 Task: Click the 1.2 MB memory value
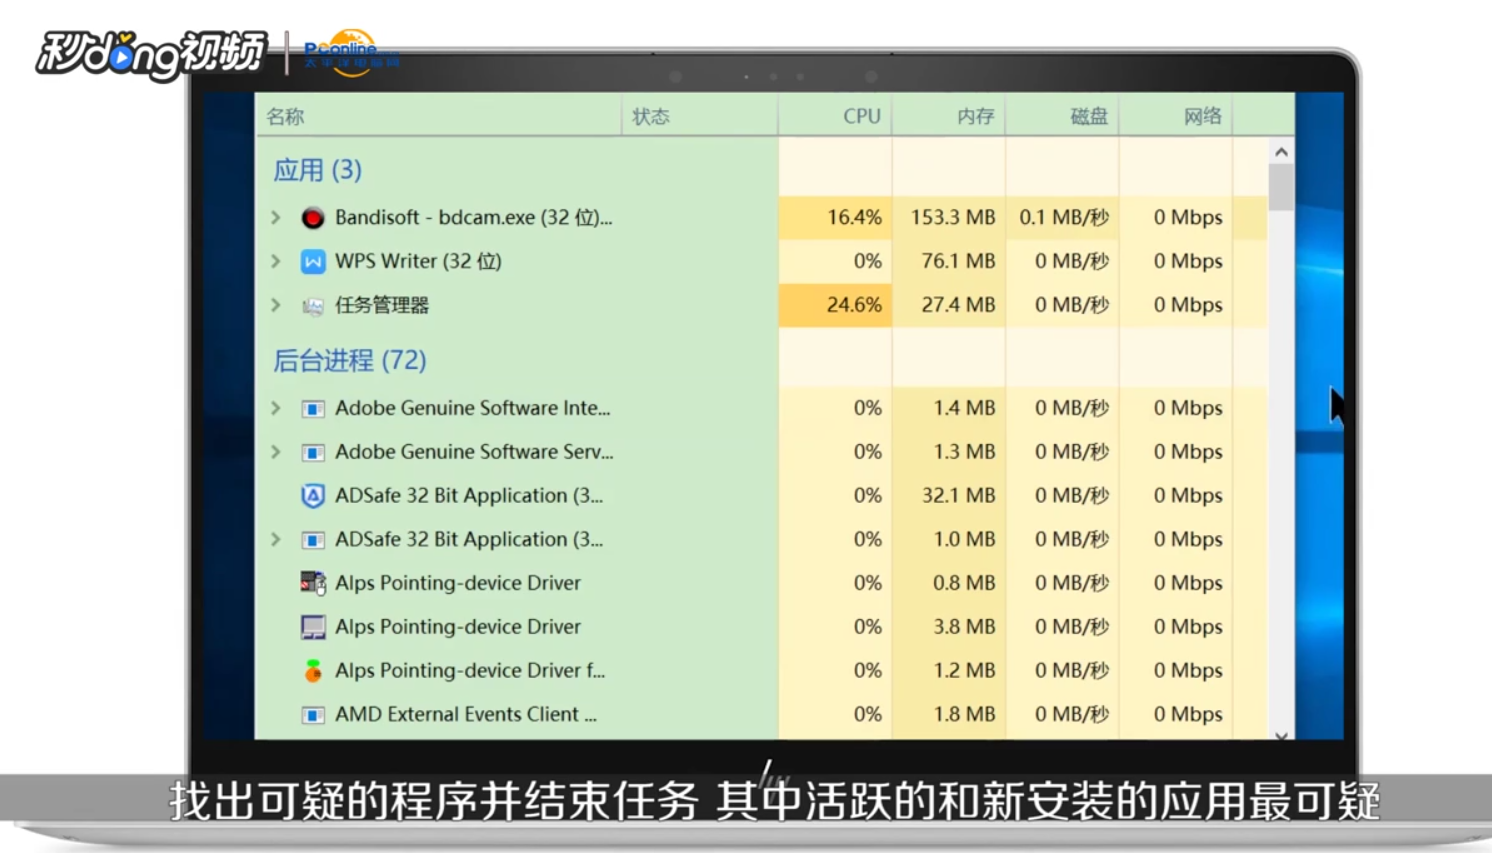point(964,670)
